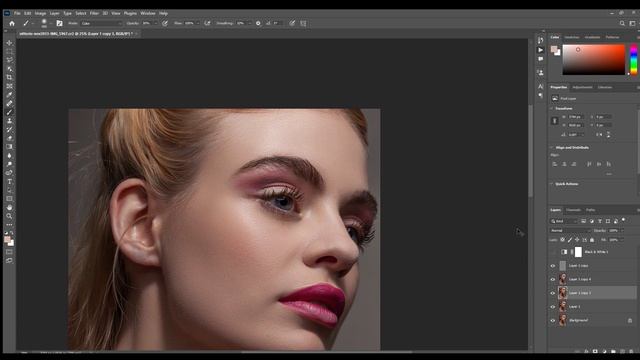Lock all icon in Layers lock row
Viewport: 640px width, 360px height.
592,240
